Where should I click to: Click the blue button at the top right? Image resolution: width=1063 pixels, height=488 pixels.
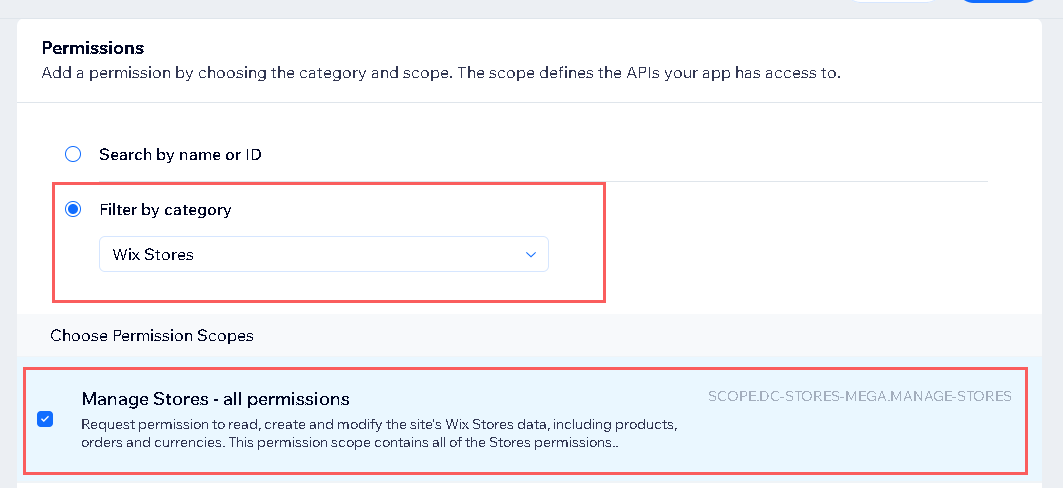click(1000, 3)
